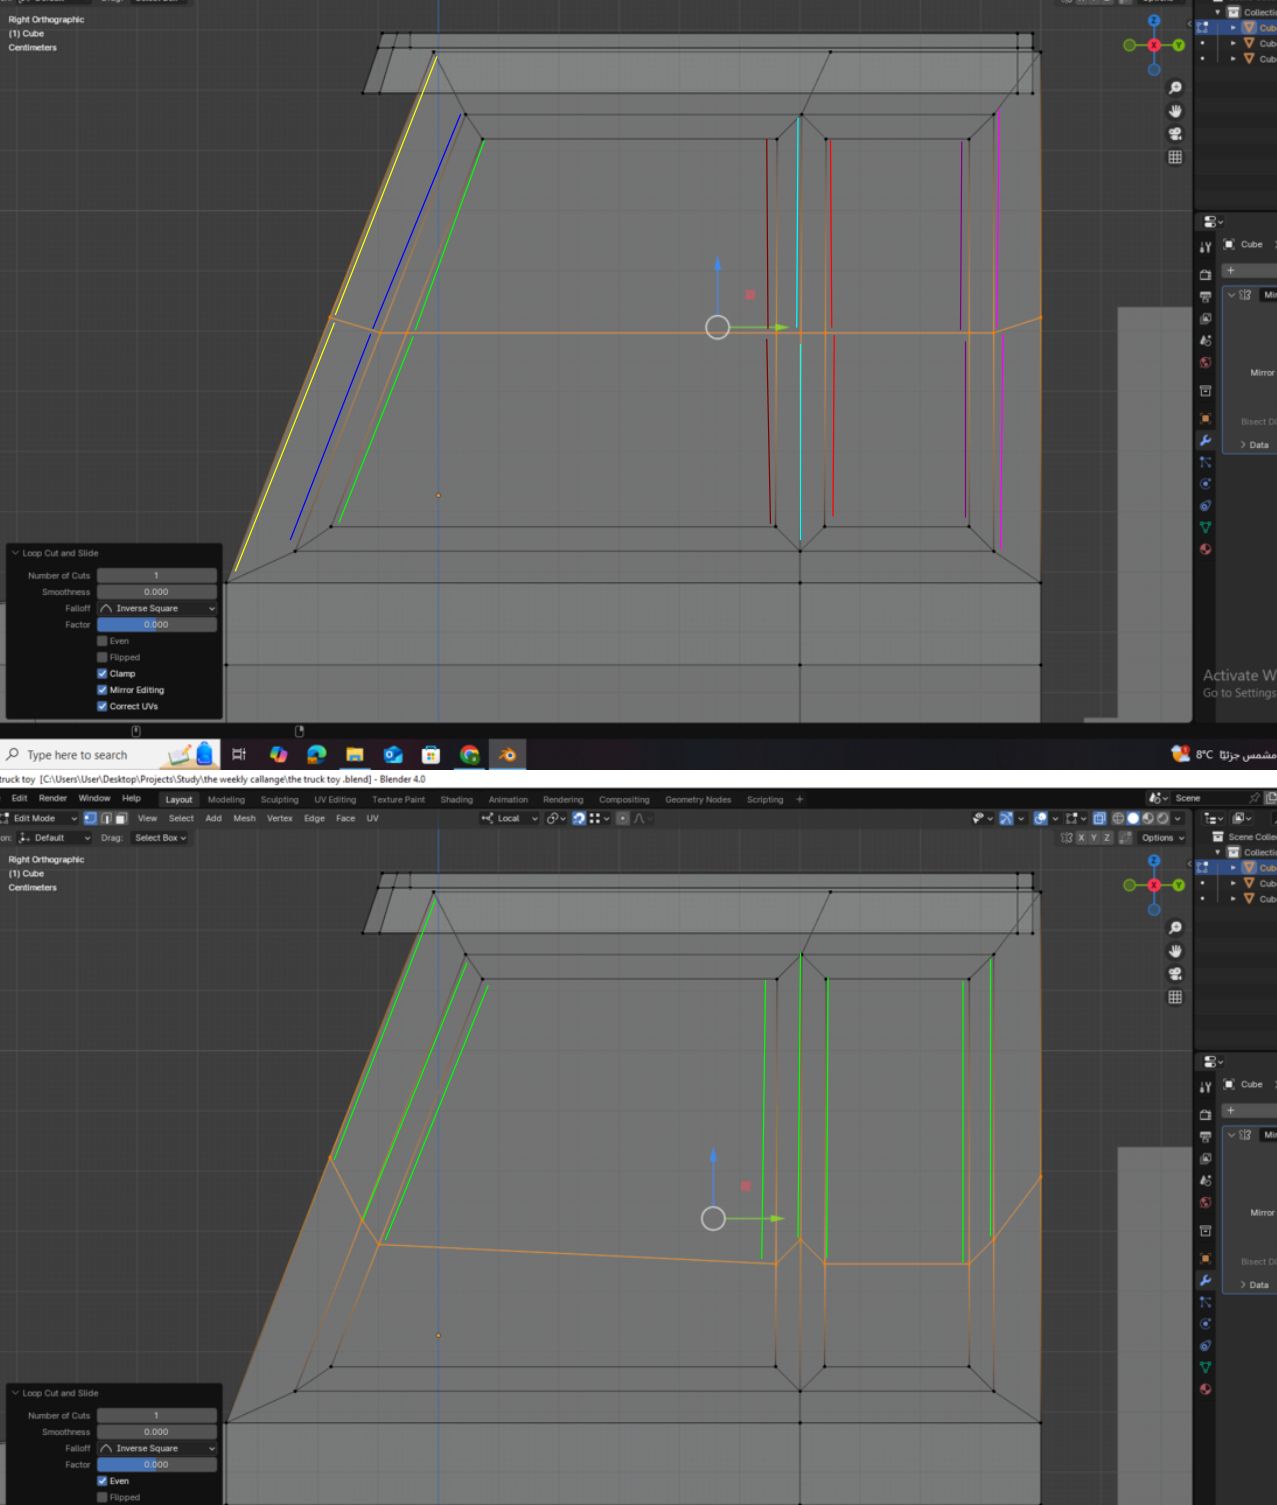Enable the Even checkbox in Loop Cut panel
This screenshot has width=1277, height=1505.
(104, 1480)
